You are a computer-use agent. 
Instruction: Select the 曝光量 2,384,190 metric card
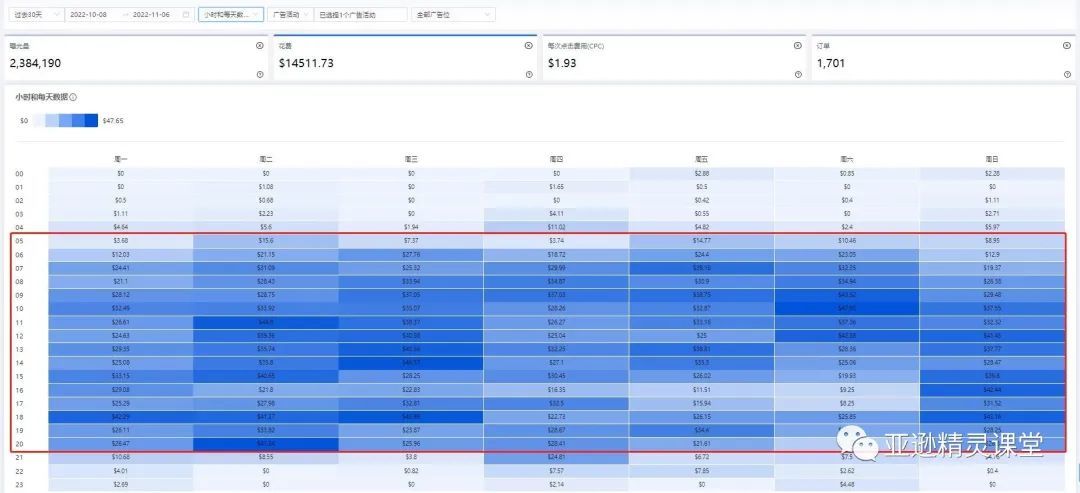137,58
